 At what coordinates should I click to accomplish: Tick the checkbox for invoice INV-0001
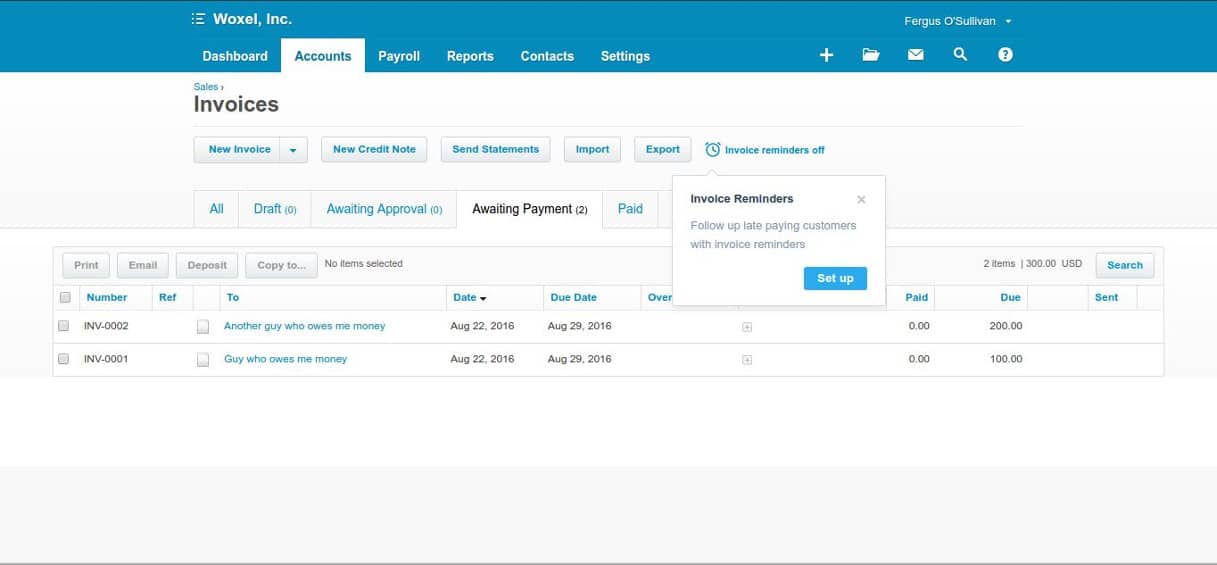tap(64, 359)
